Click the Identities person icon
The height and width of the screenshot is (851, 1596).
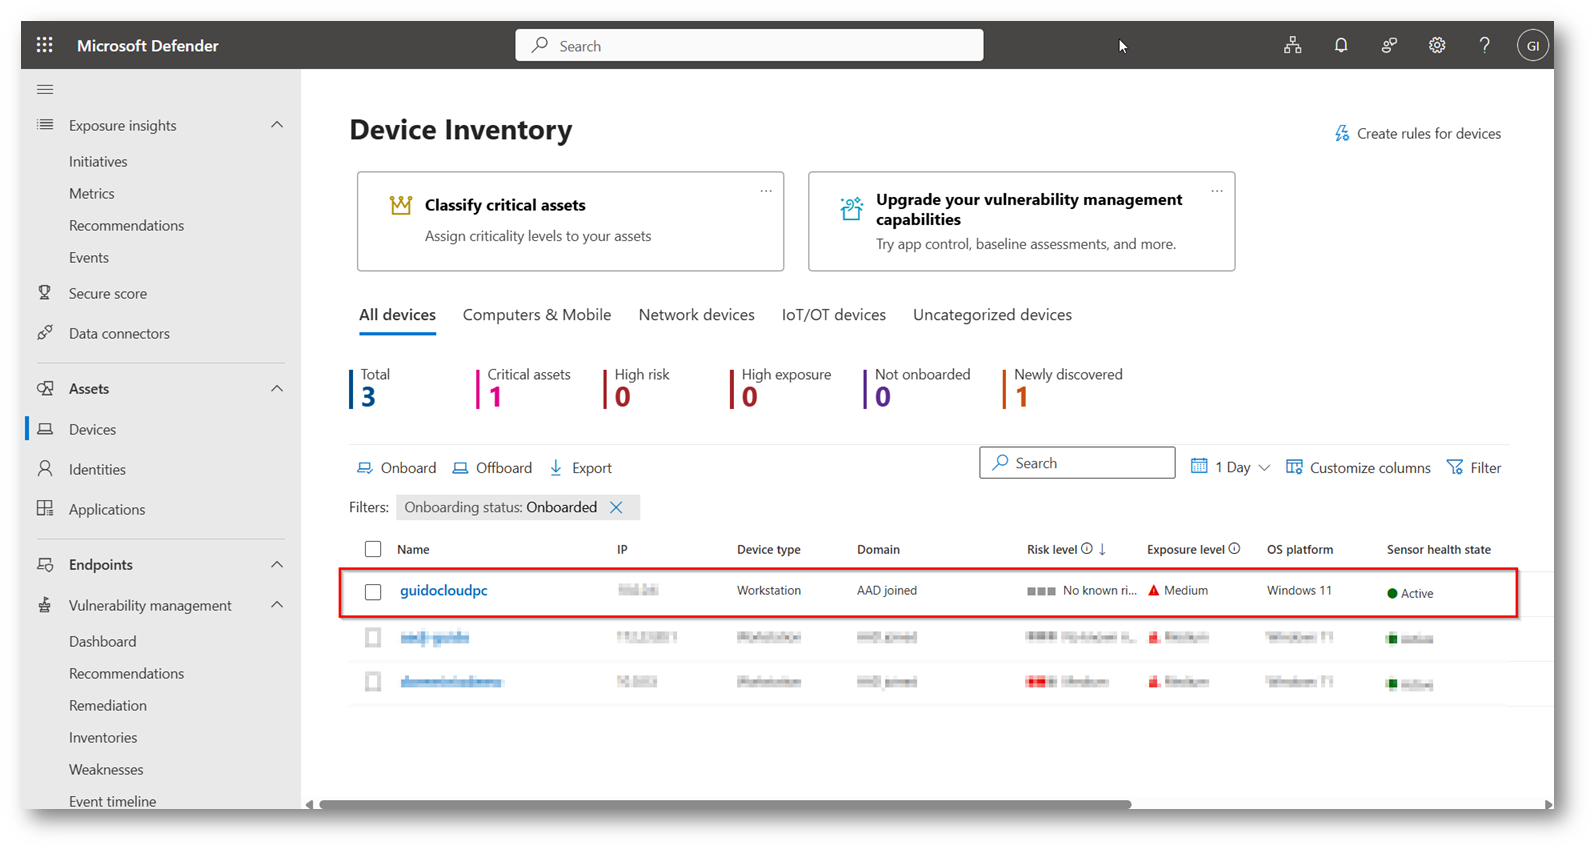[x=45, y=469]
